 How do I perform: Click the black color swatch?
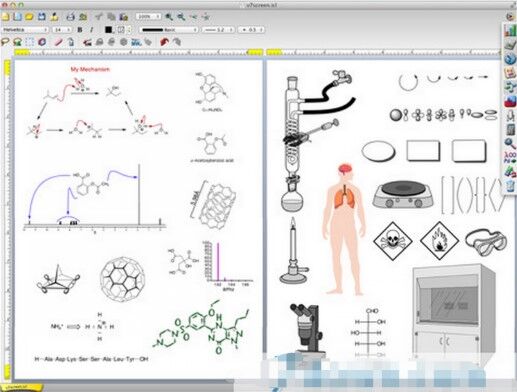(108, 30)
